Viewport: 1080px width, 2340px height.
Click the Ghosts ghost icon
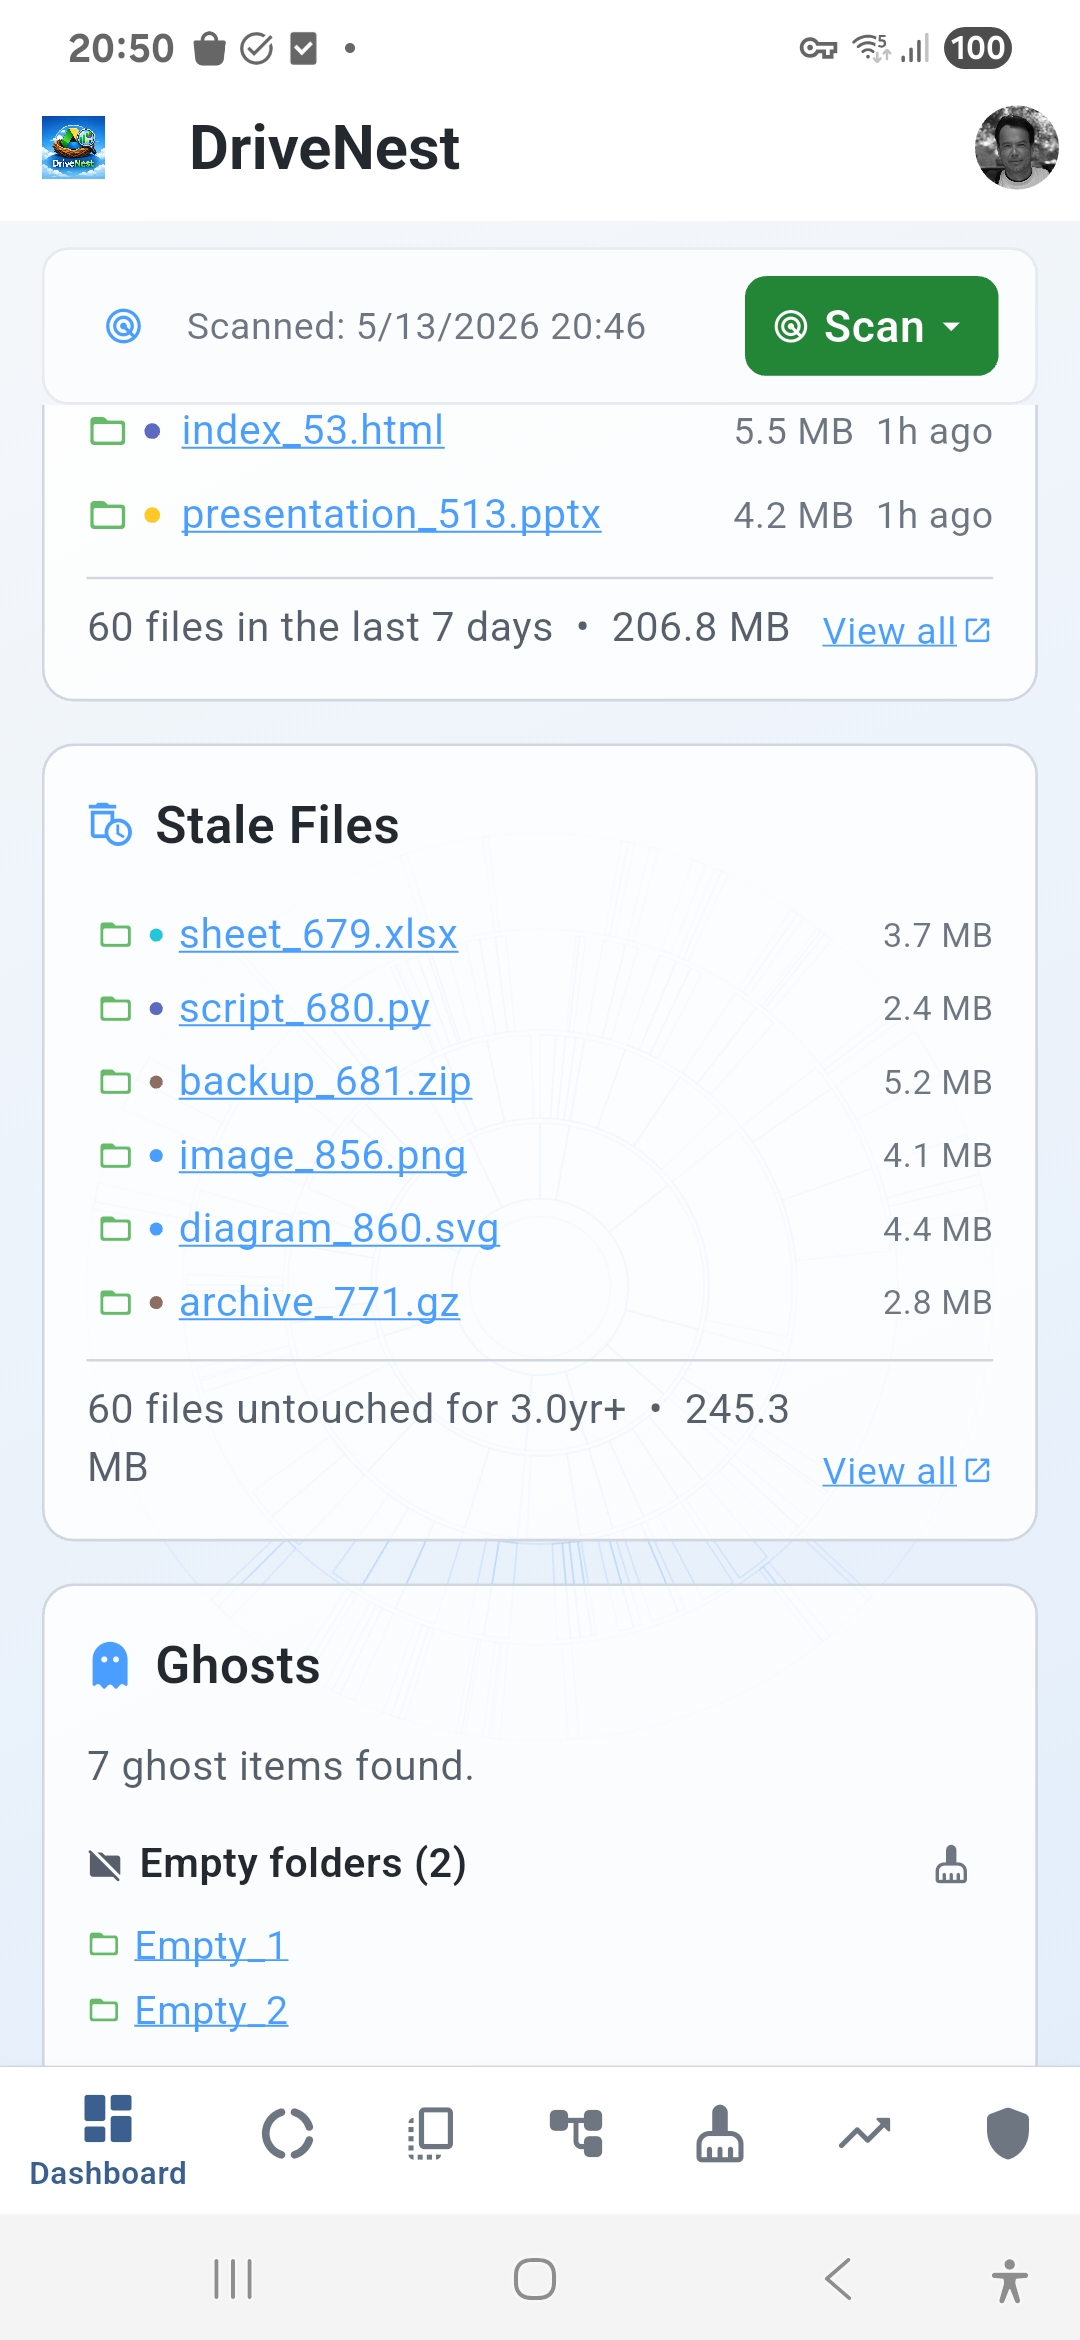[110, 1665]
